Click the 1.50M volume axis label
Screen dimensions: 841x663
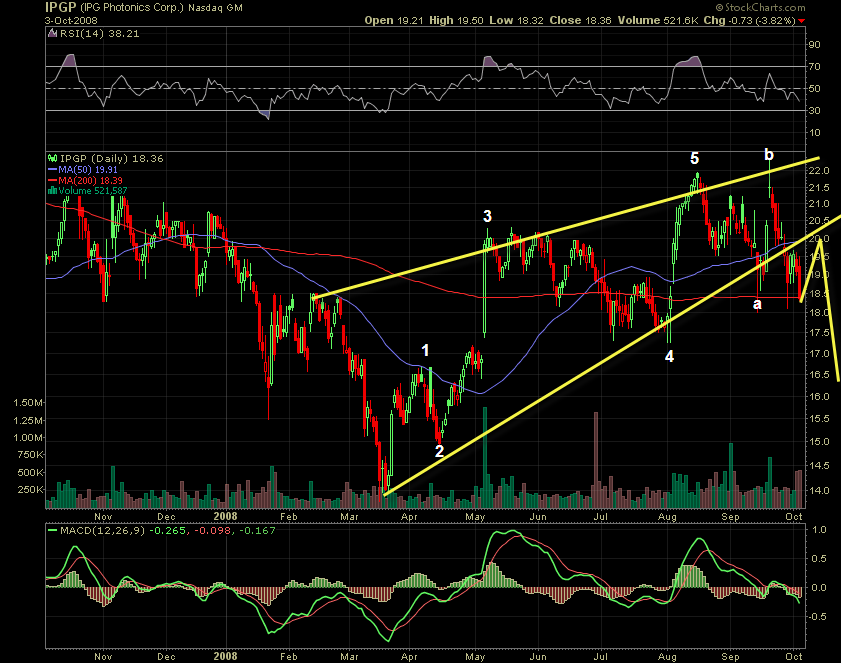[x=28, y=403]
